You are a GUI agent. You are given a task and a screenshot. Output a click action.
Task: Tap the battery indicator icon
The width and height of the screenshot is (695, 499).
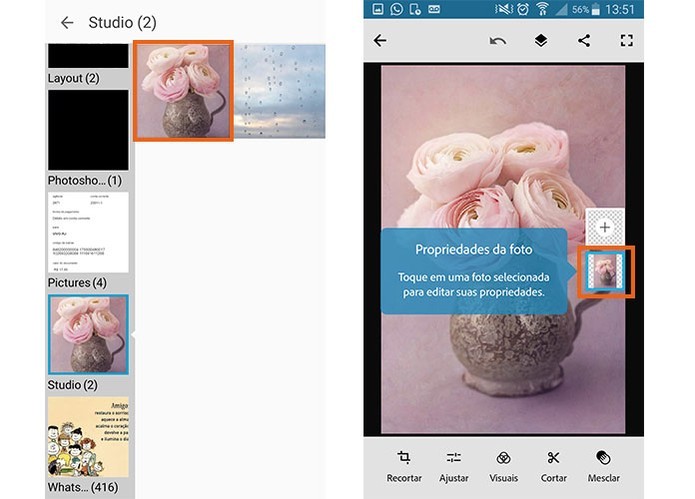pyautogui.click(x=595, y=9)
